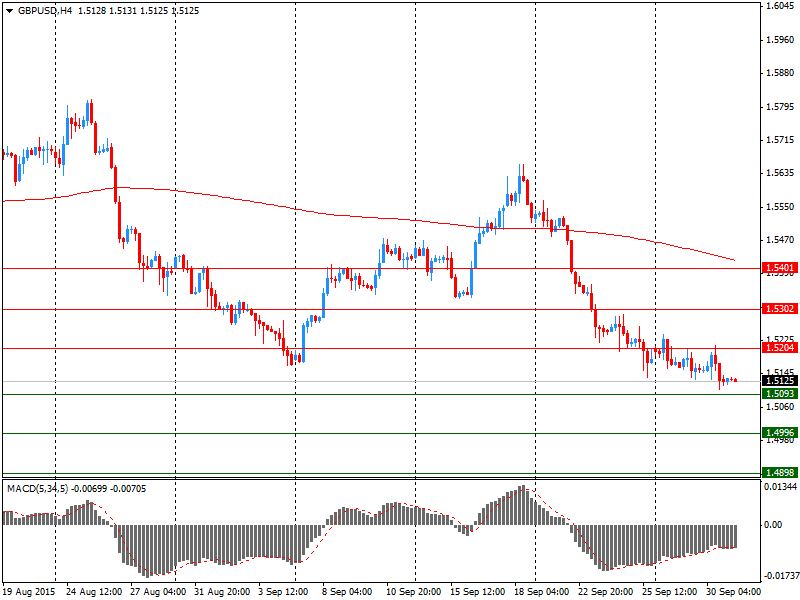This screenshot has height=600, width=800.
Task: Click the 1.5093 green support level label
Action: click(779, 394)
